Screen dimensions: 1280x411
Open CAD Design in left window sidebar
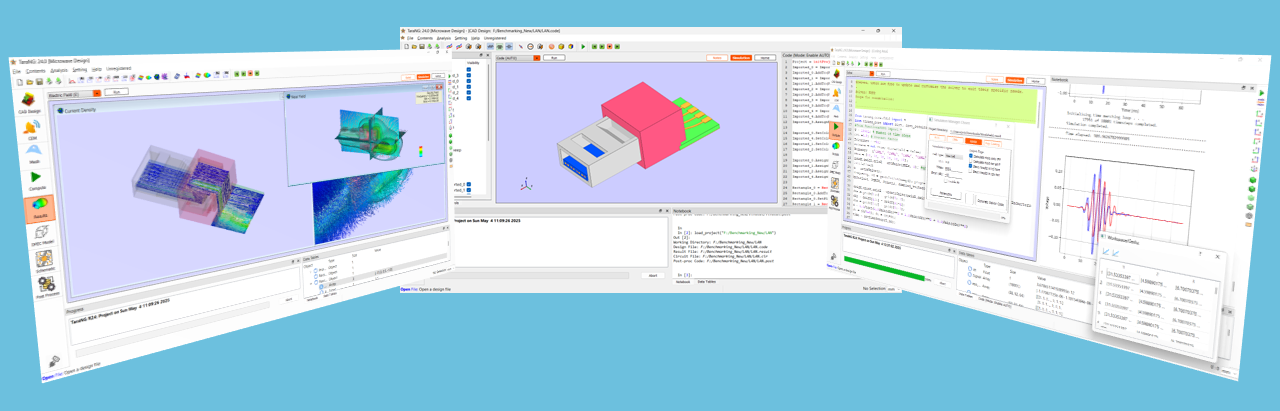coord(29,102)
